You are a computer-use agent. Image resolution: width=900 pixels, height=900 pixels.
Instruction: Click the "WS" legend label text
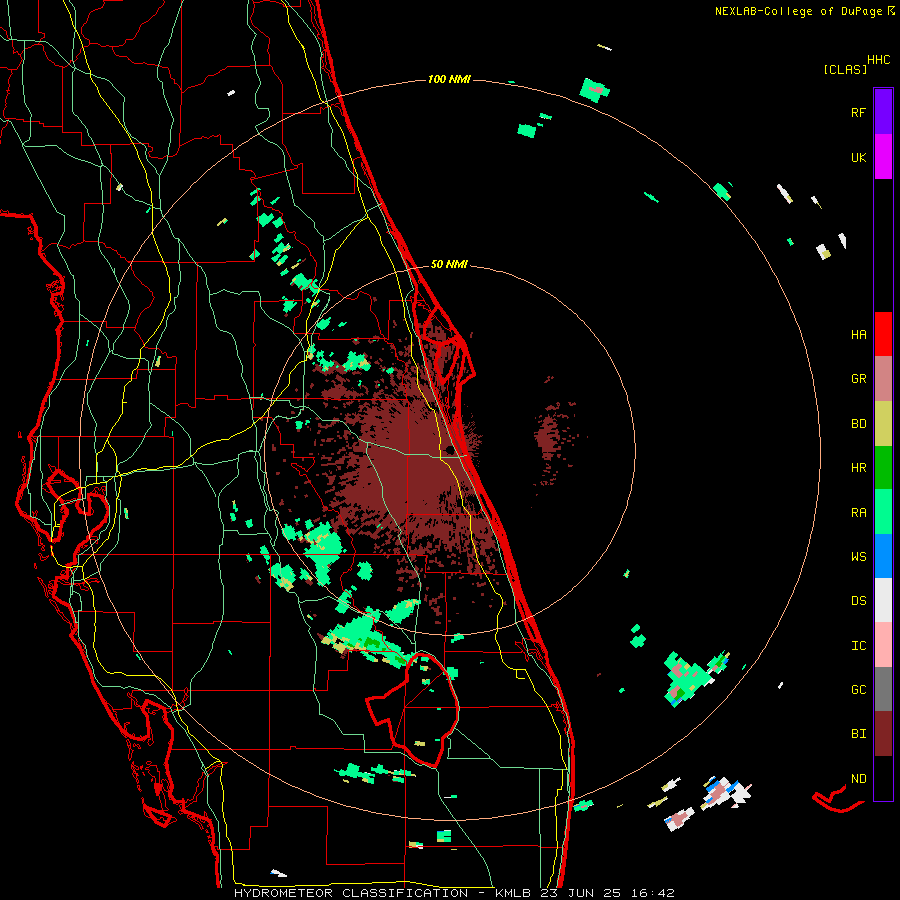(858, 557)
